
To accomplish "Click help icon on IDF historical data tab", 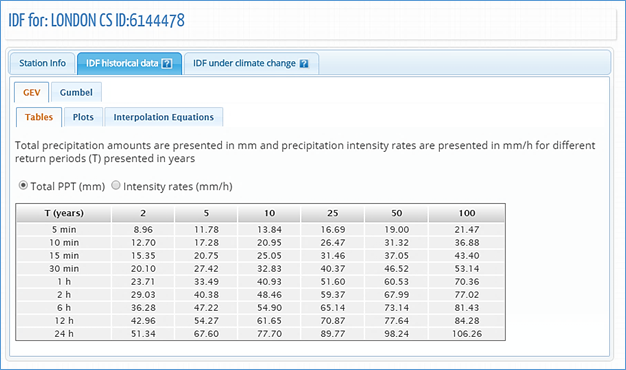I will coord(166,63).
